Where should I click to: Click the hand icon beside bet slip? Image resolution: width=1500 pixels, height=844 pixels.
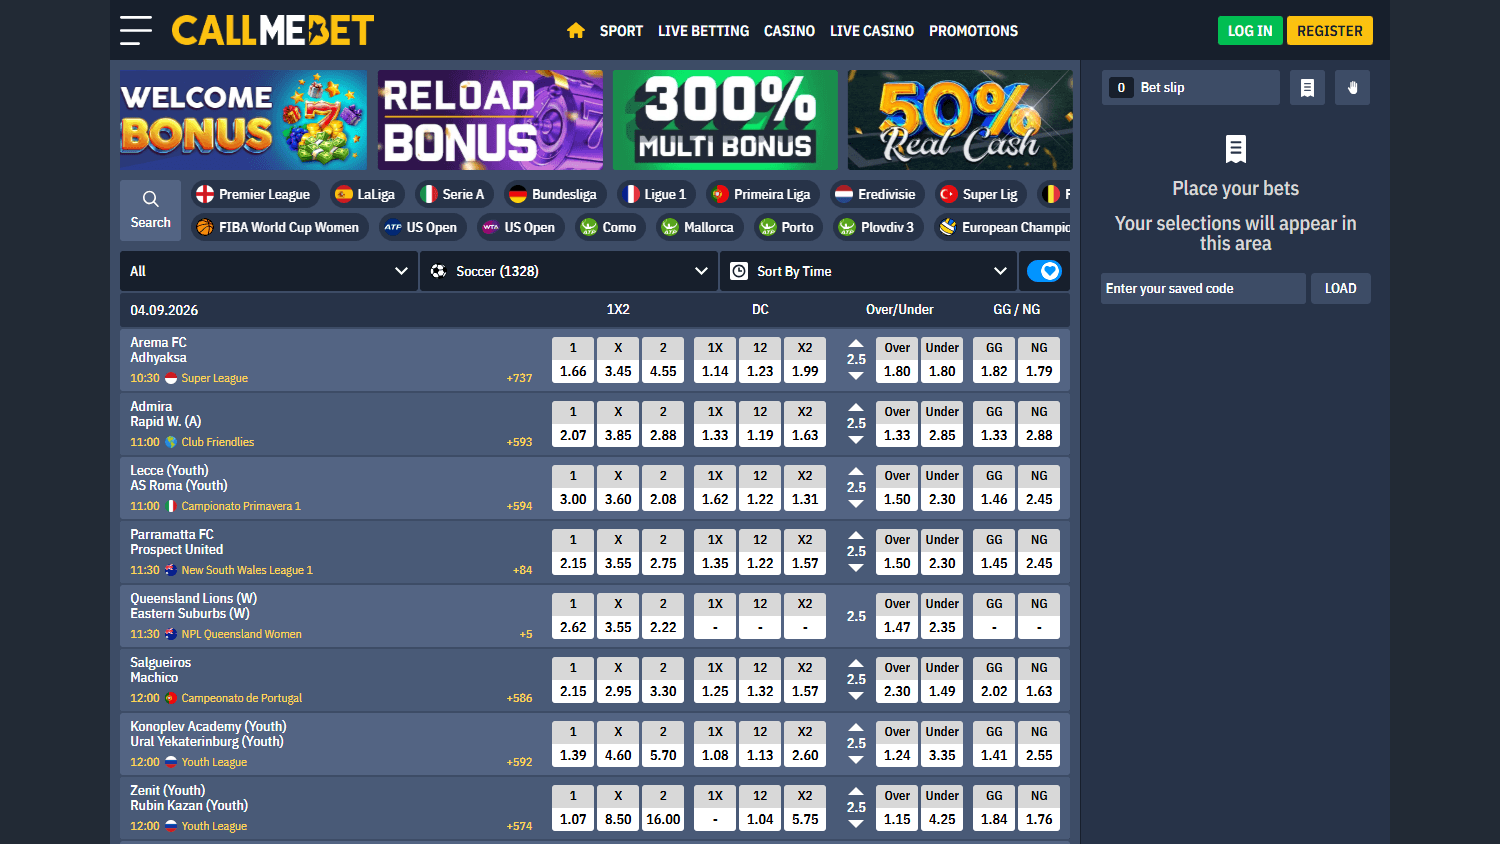[1352, 88]
